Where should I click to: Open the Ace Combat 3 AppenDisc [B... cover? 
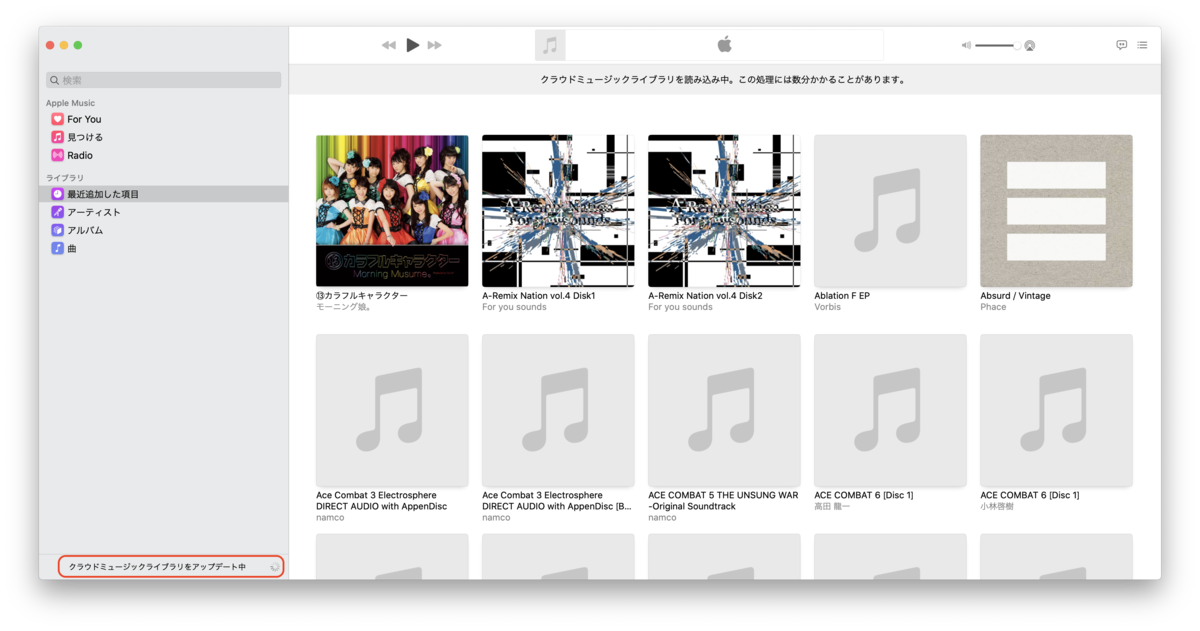(x=558, y=410)
